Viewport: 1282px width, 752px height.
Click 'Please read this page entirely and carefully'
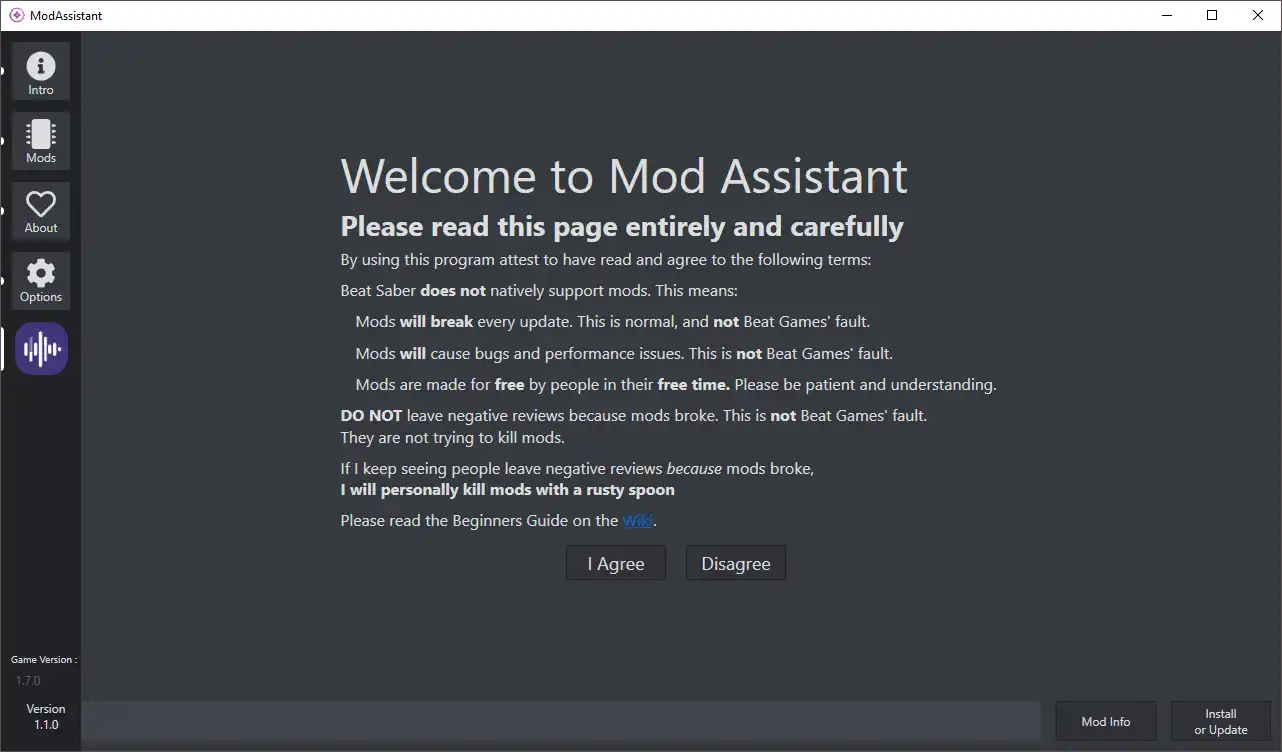(622, 227)
